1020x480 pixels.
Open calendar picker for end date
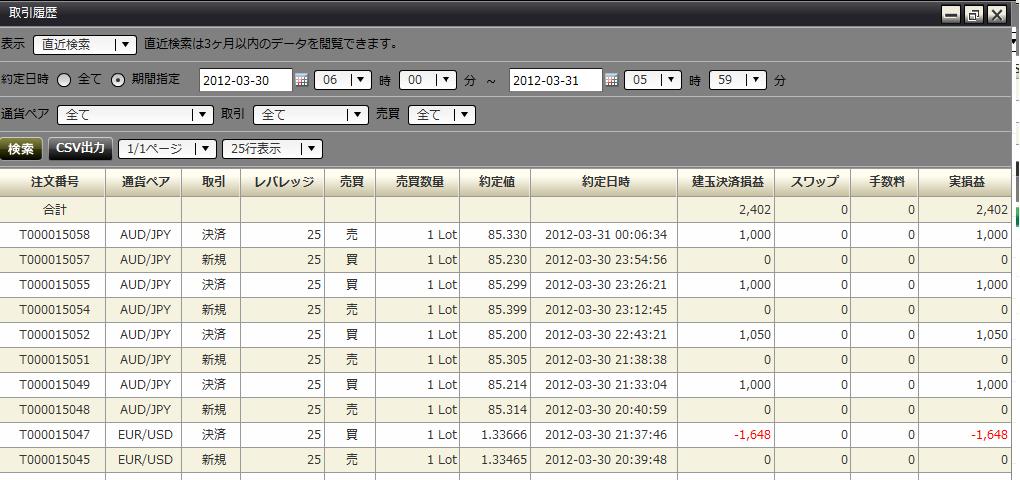click(611, 80)
